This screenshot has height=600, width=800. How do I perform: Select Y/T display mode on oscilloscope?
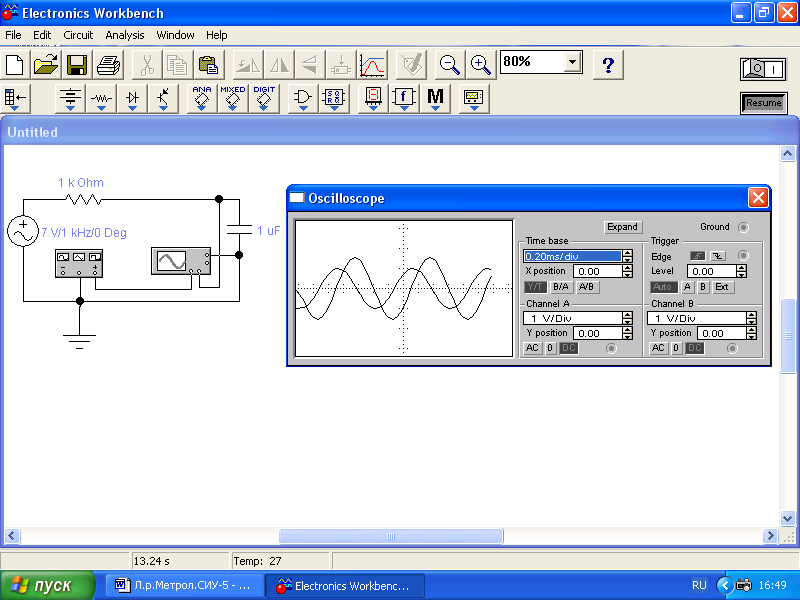tap(535, 287)
